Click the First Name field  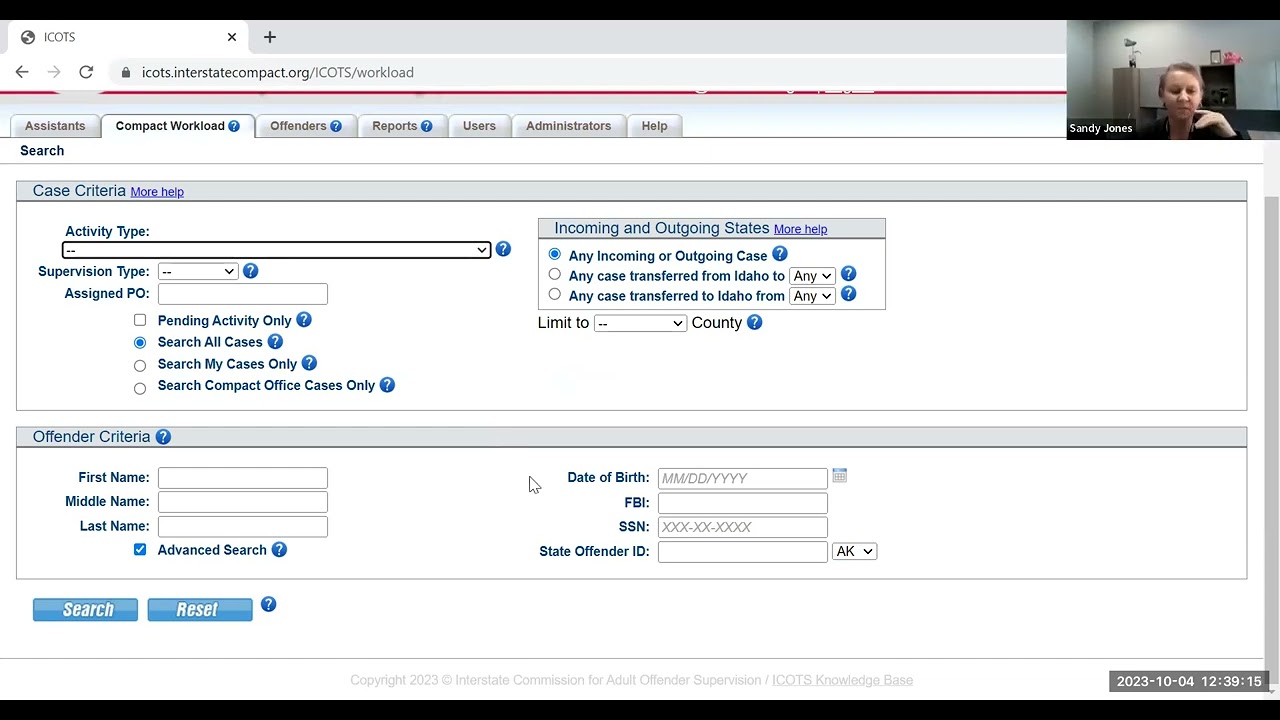[243, 478]
